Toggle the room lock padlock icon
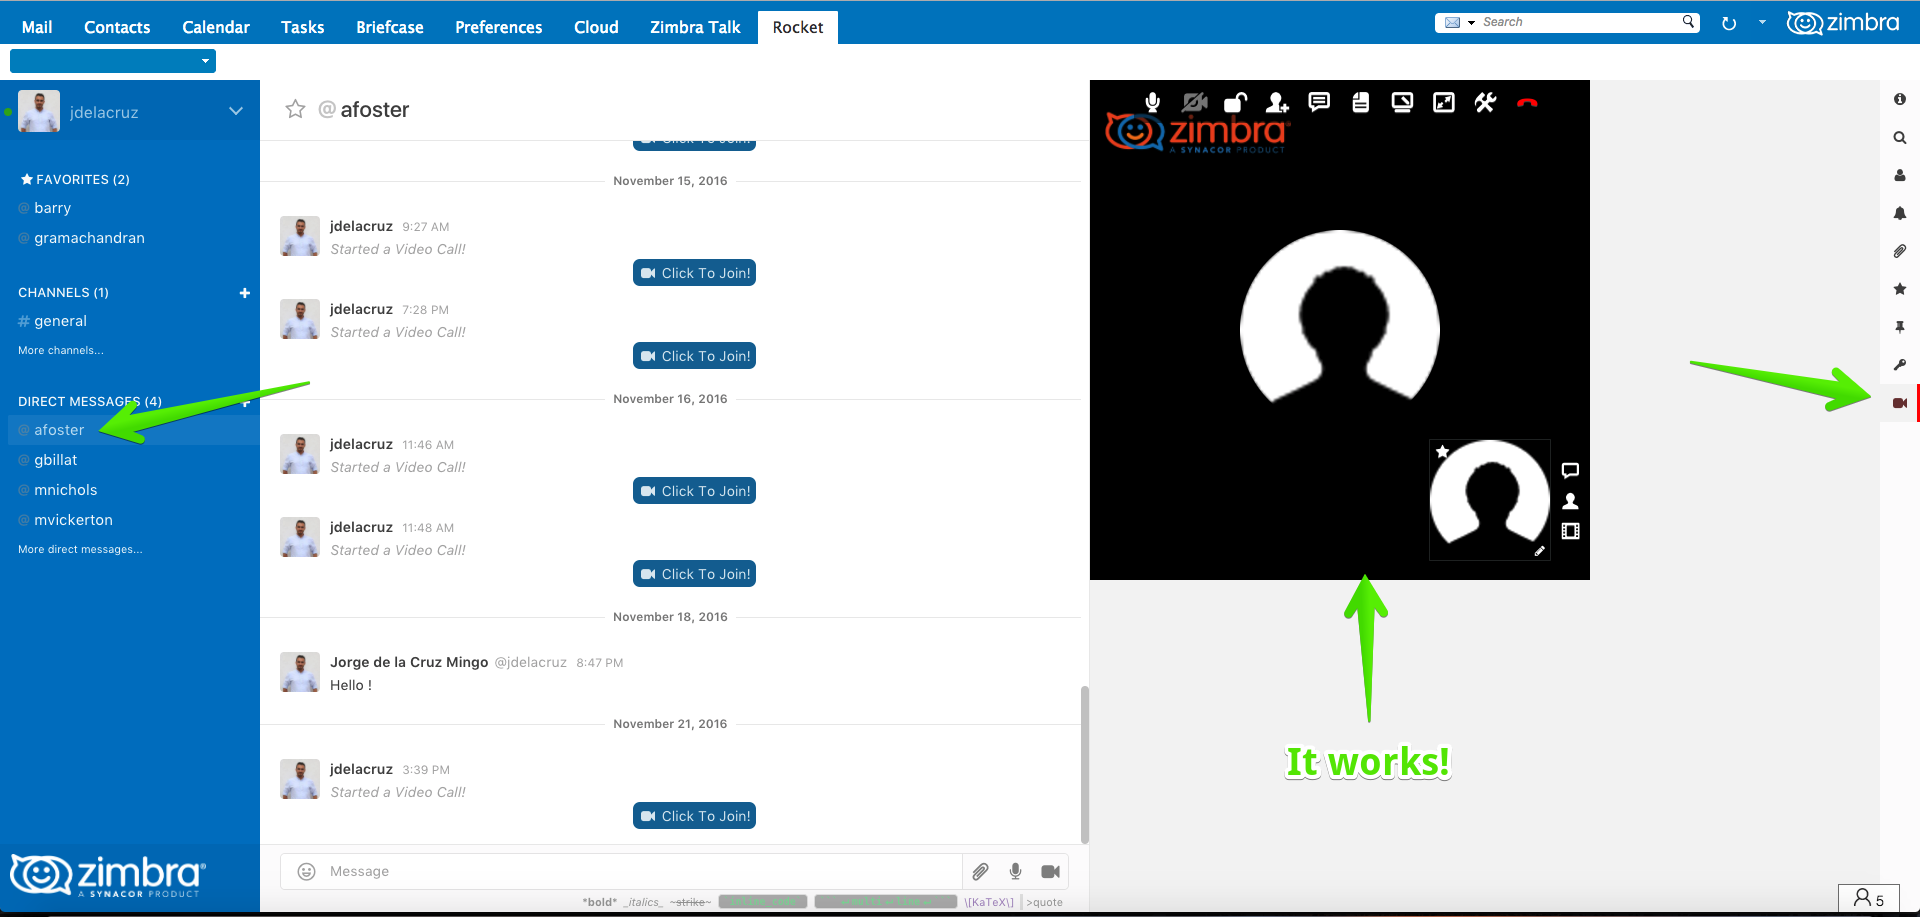This screenshot has width=1920, height=917. click(1236, 102)
